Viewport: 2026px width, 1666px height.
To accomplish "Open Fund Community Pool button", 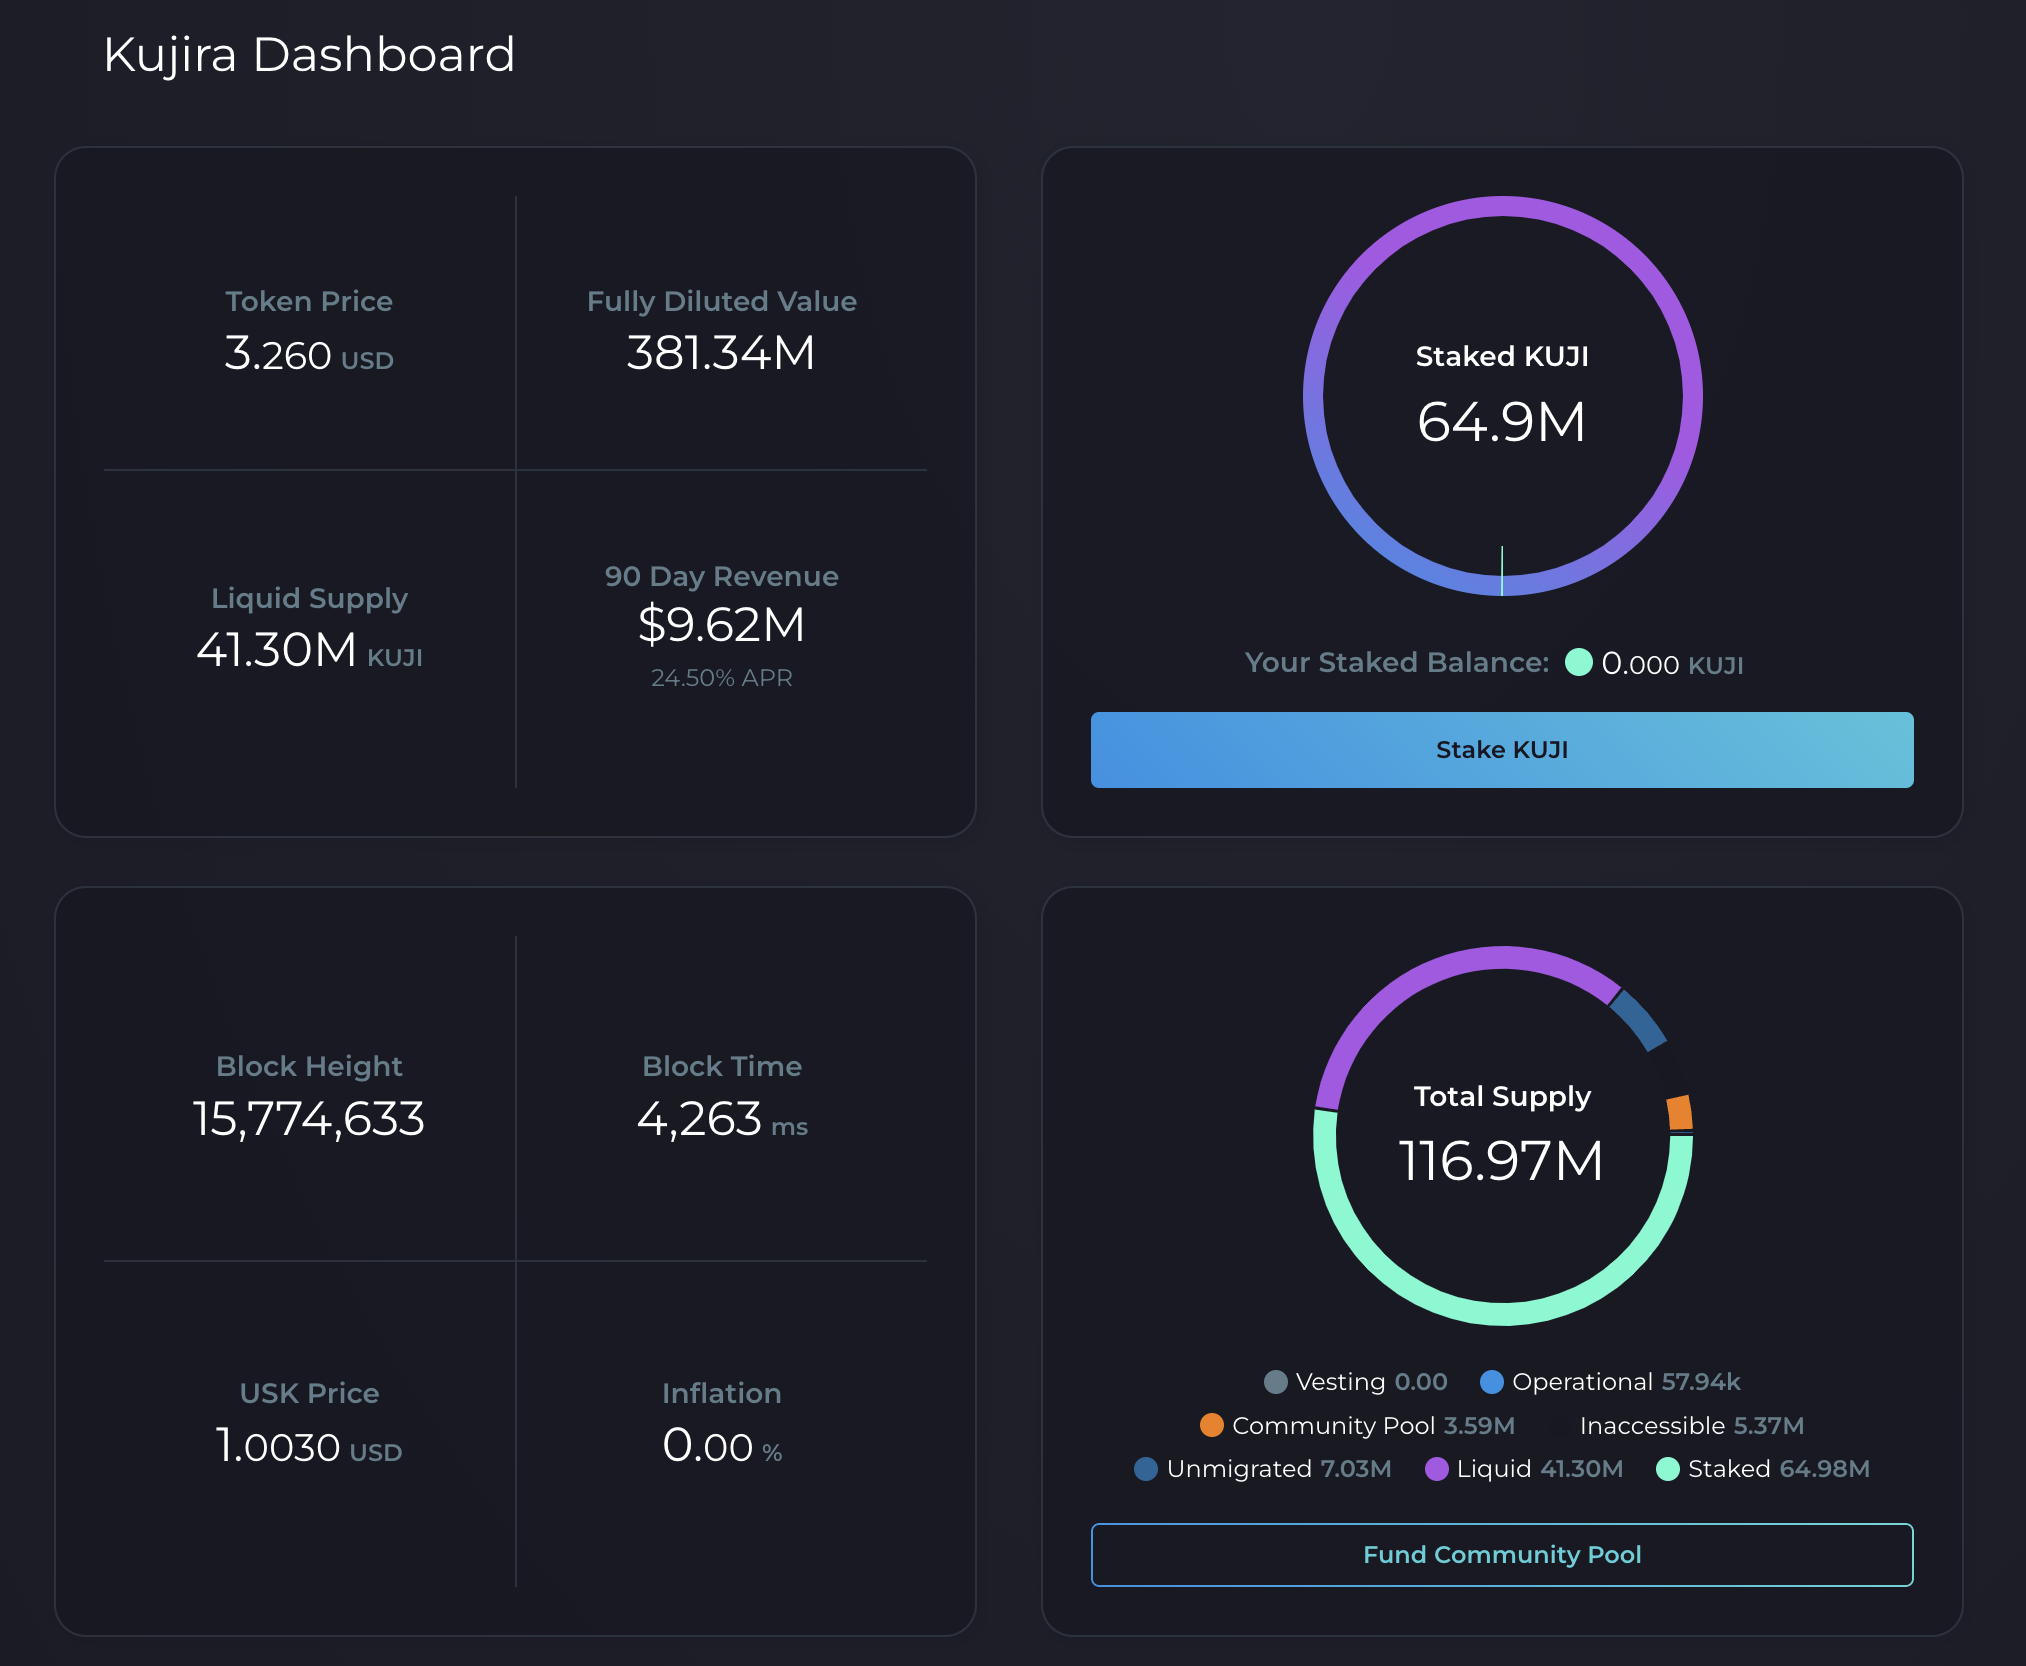I will [x=1502, y=1555].
